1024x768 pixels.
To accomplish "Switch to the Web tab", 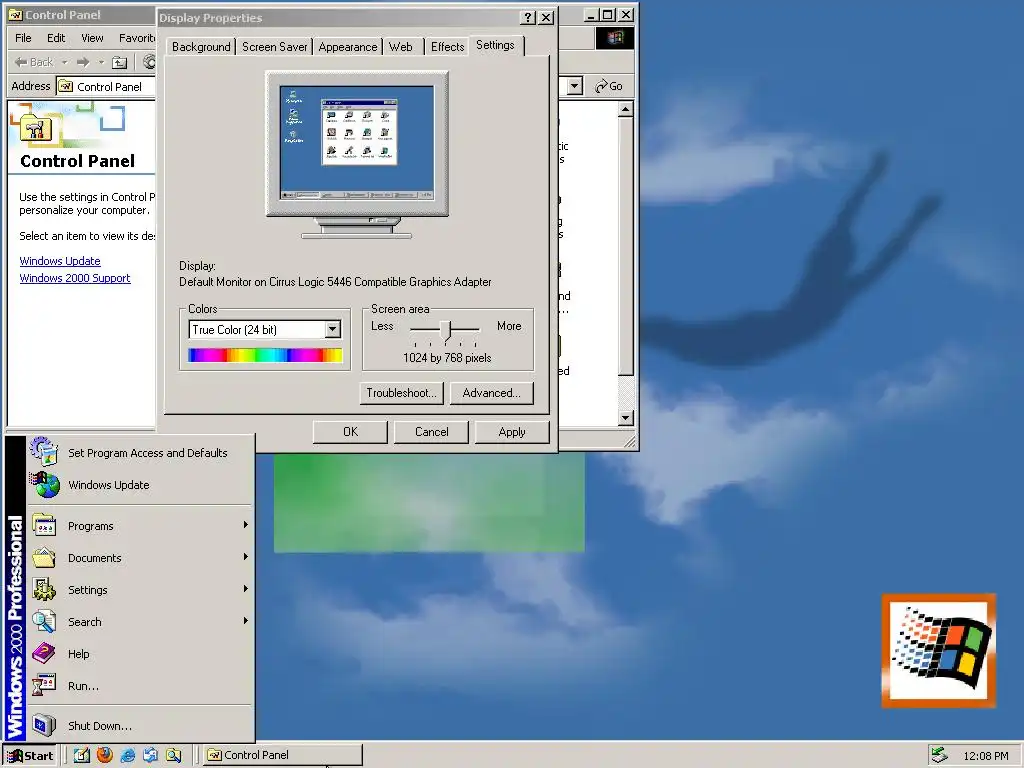I will click(400, 47).
